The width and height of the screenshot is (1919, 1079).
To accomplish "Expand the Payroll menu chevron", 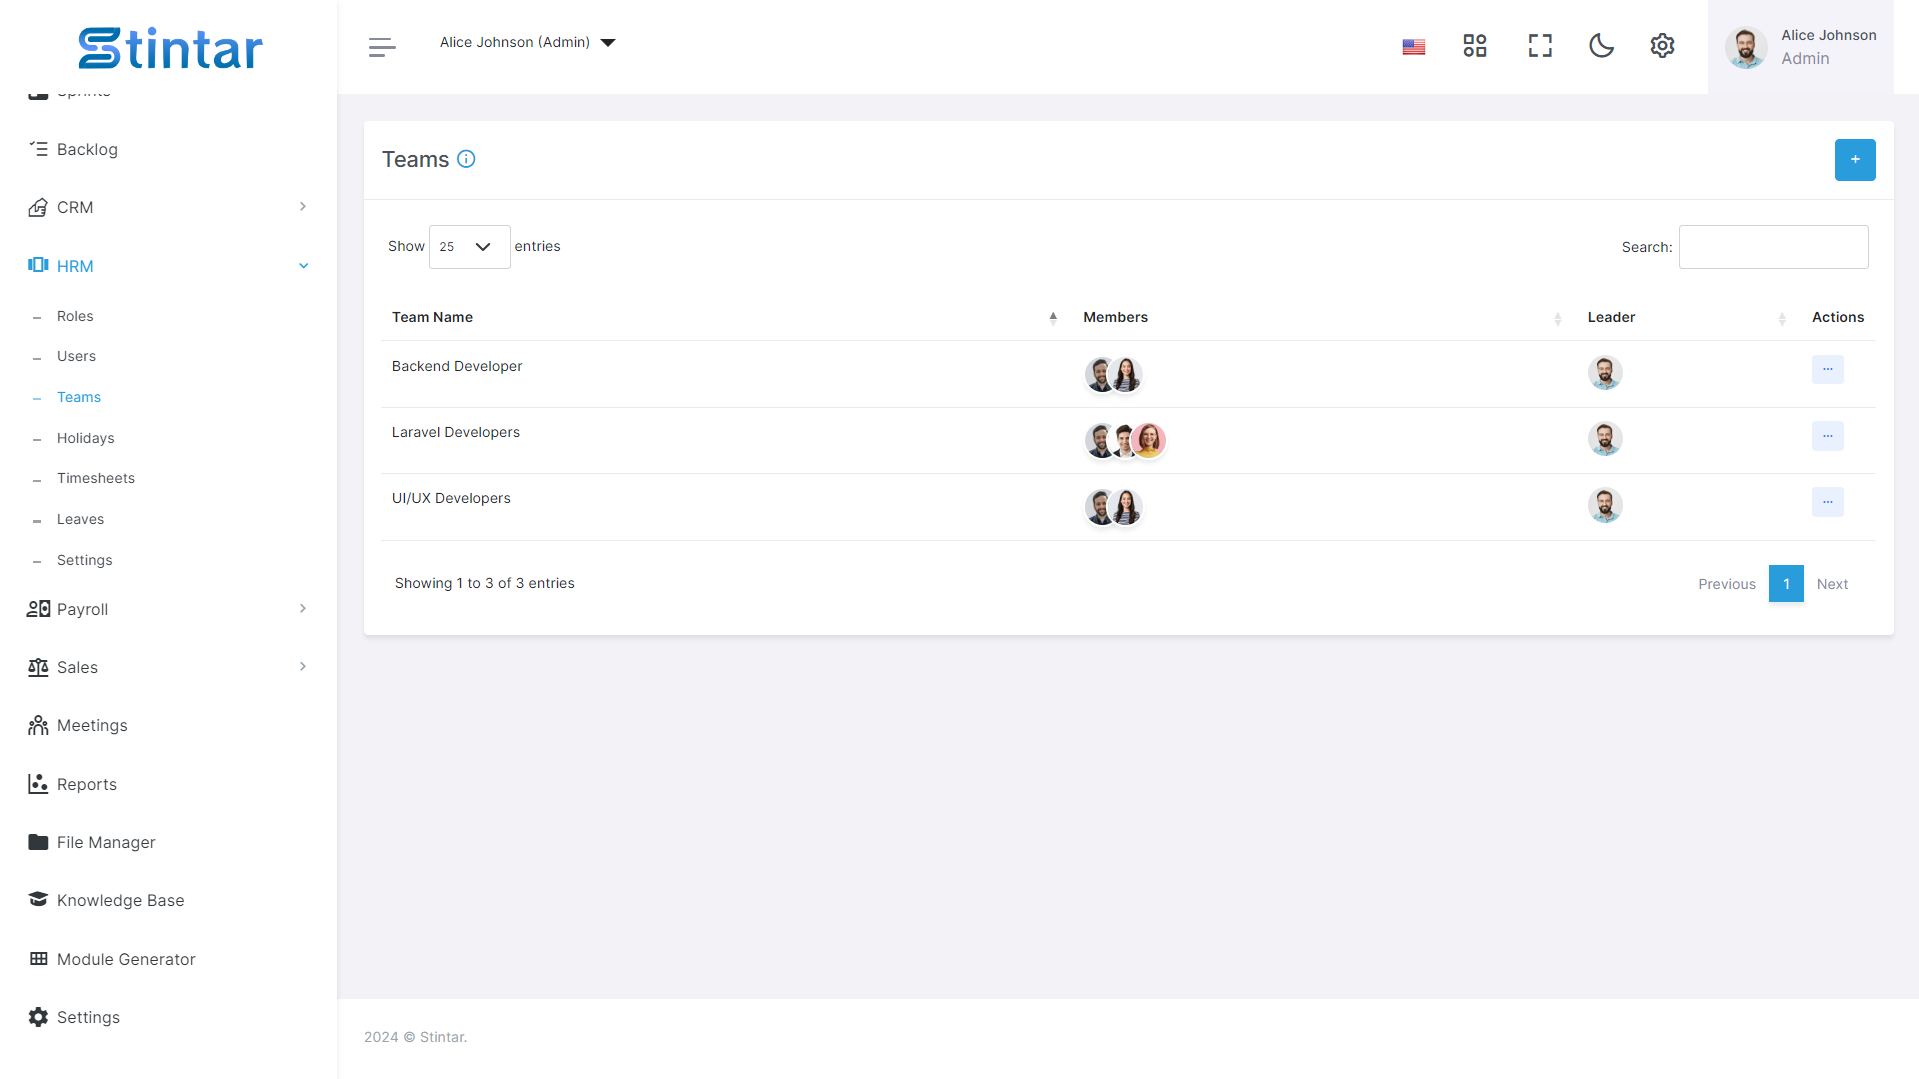I will point(303,609).
